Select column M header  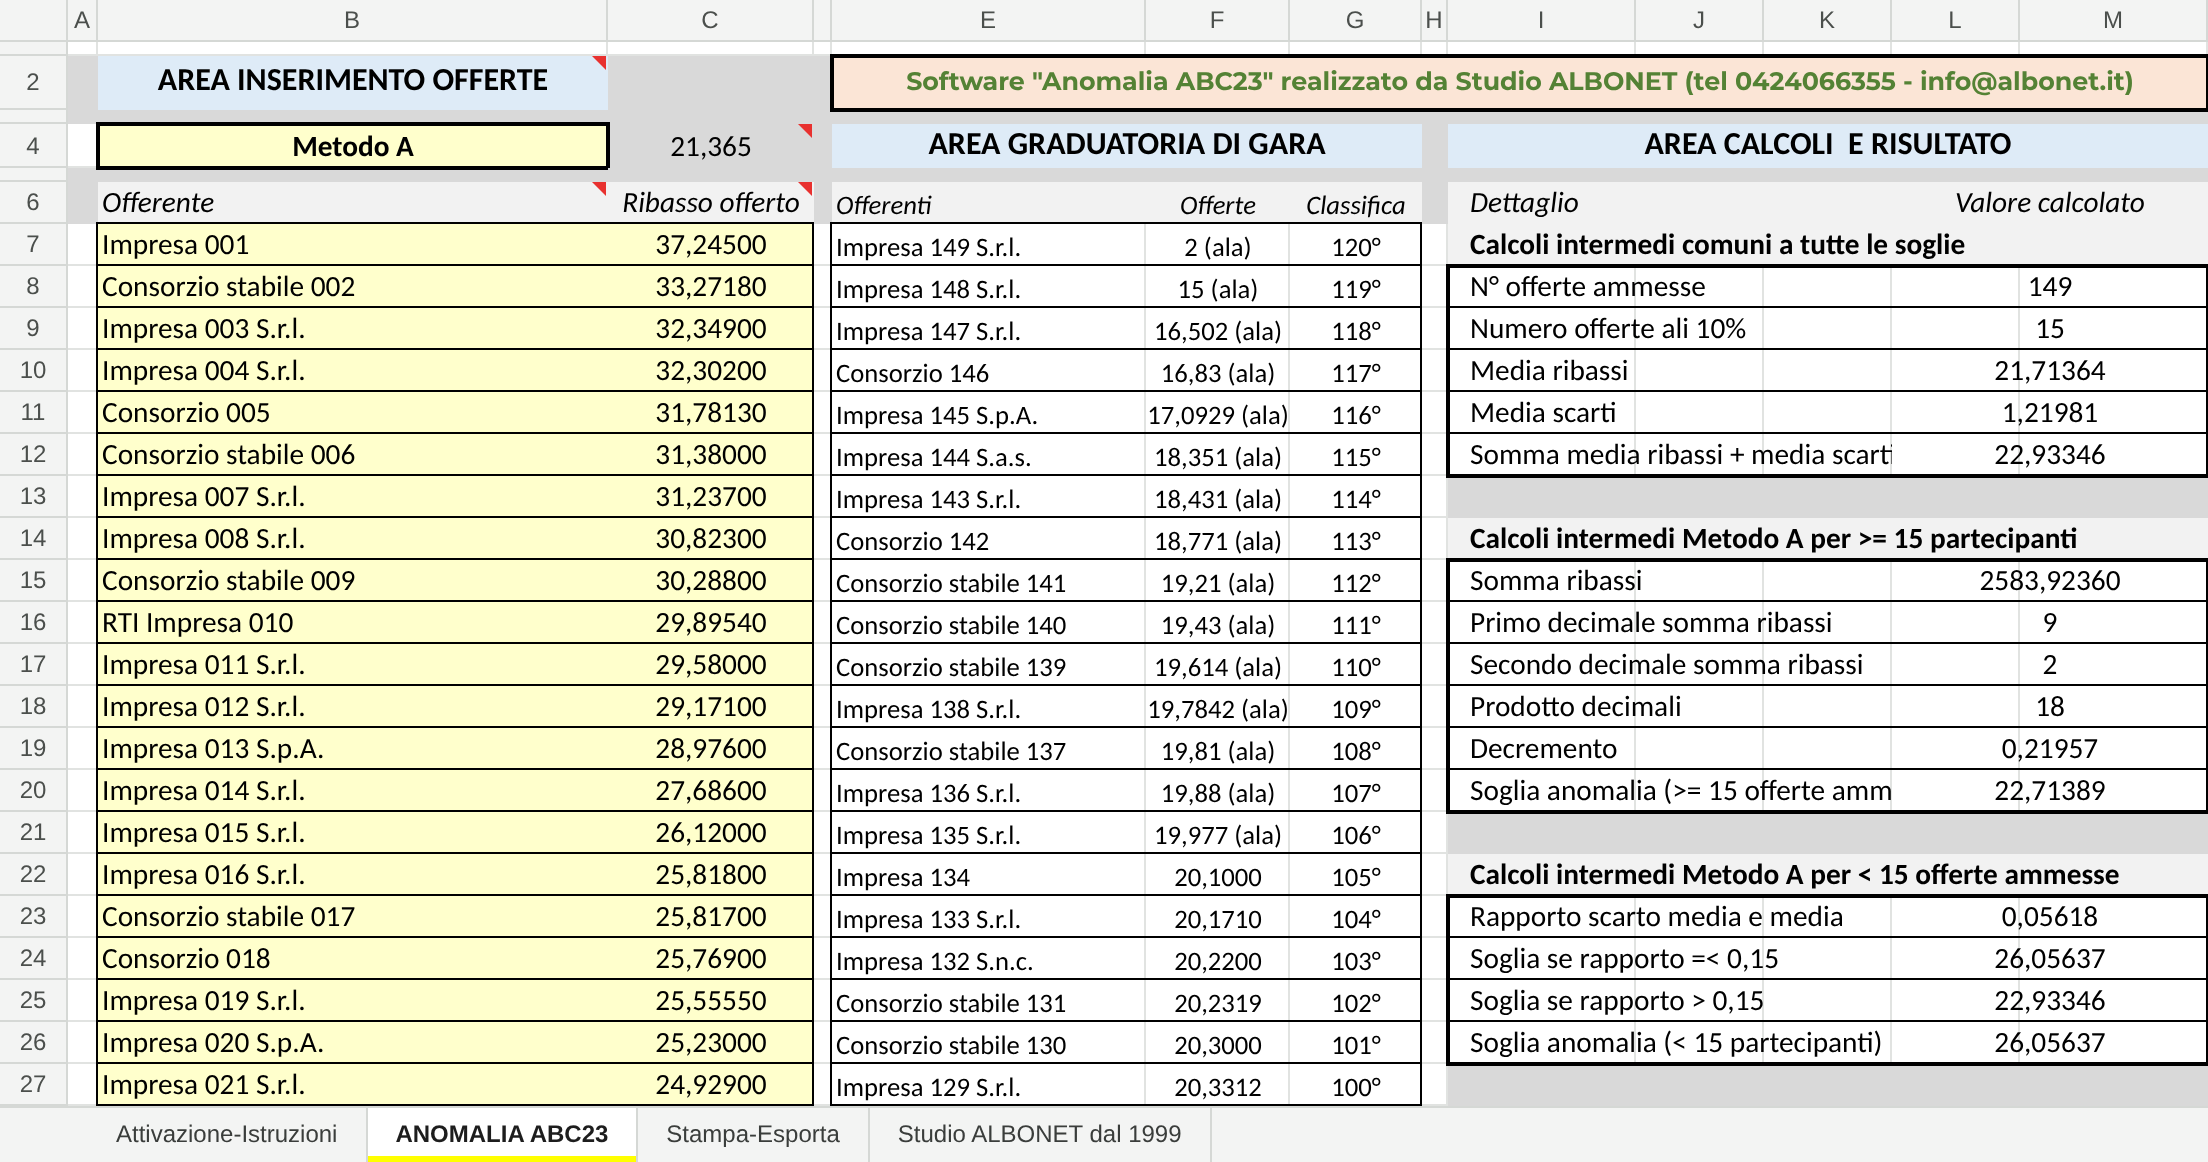pyautogui.click(x=2112, y=20)
